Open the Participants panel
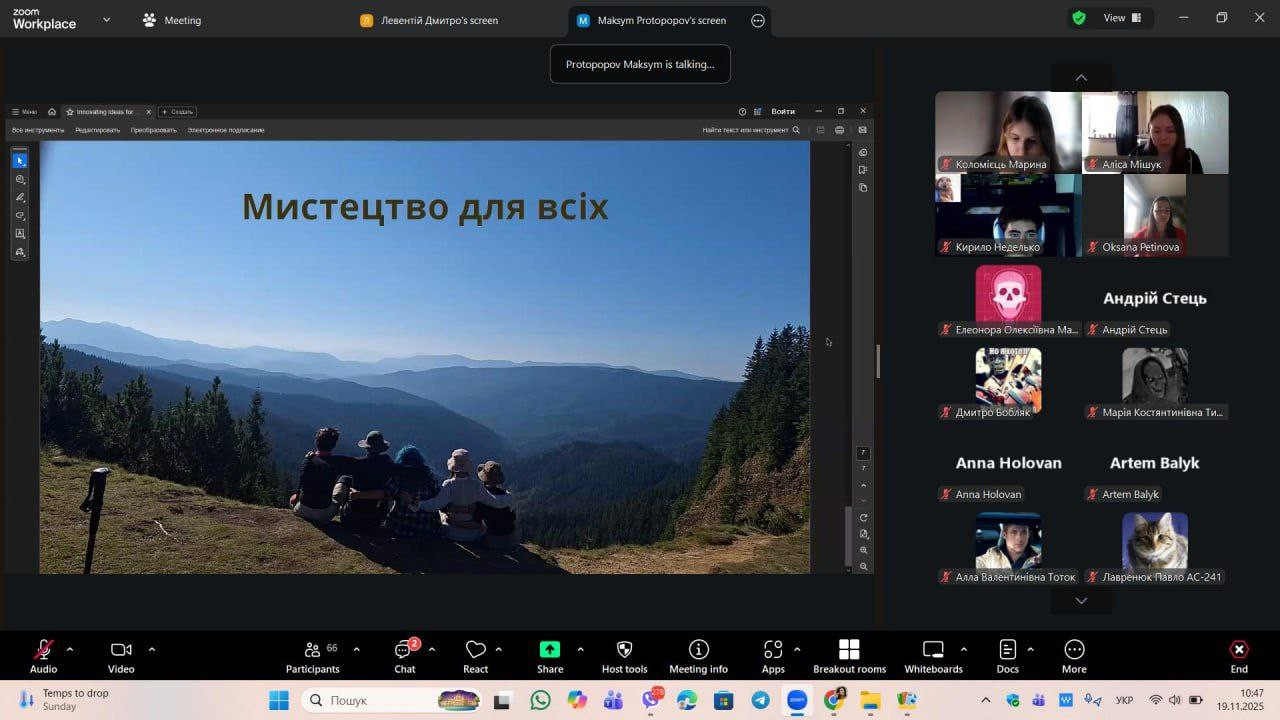 pos(313,656)
